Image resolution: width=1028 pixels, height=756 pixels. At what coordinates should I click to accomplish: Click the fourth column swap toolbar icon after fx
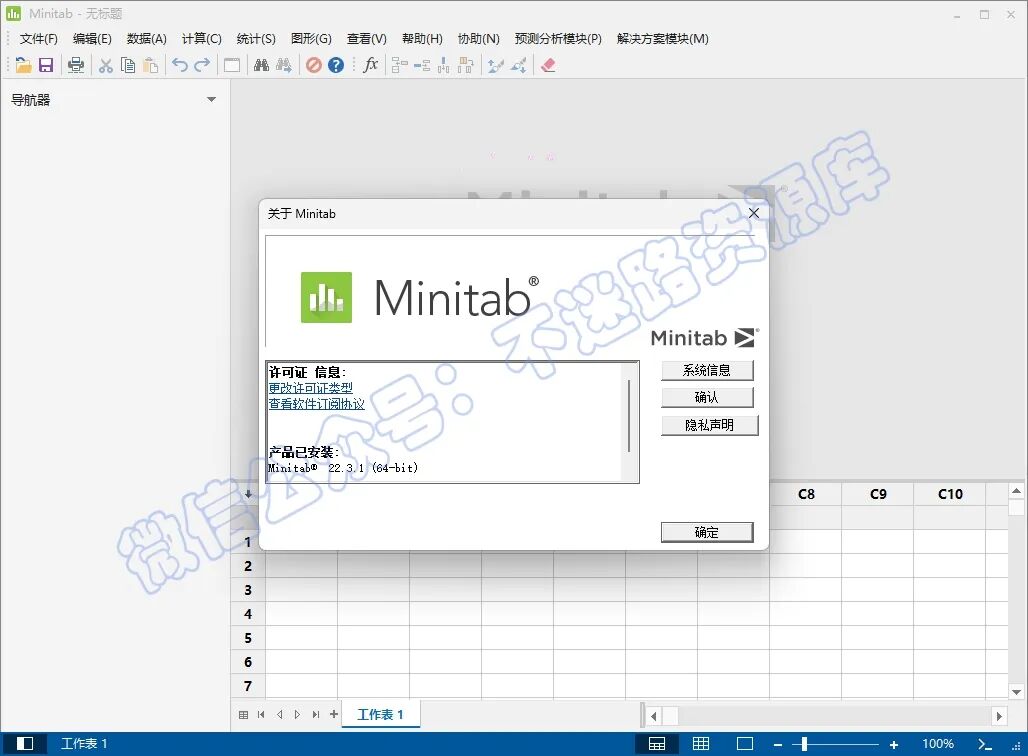pyautogui.click(x=465, y=65)
